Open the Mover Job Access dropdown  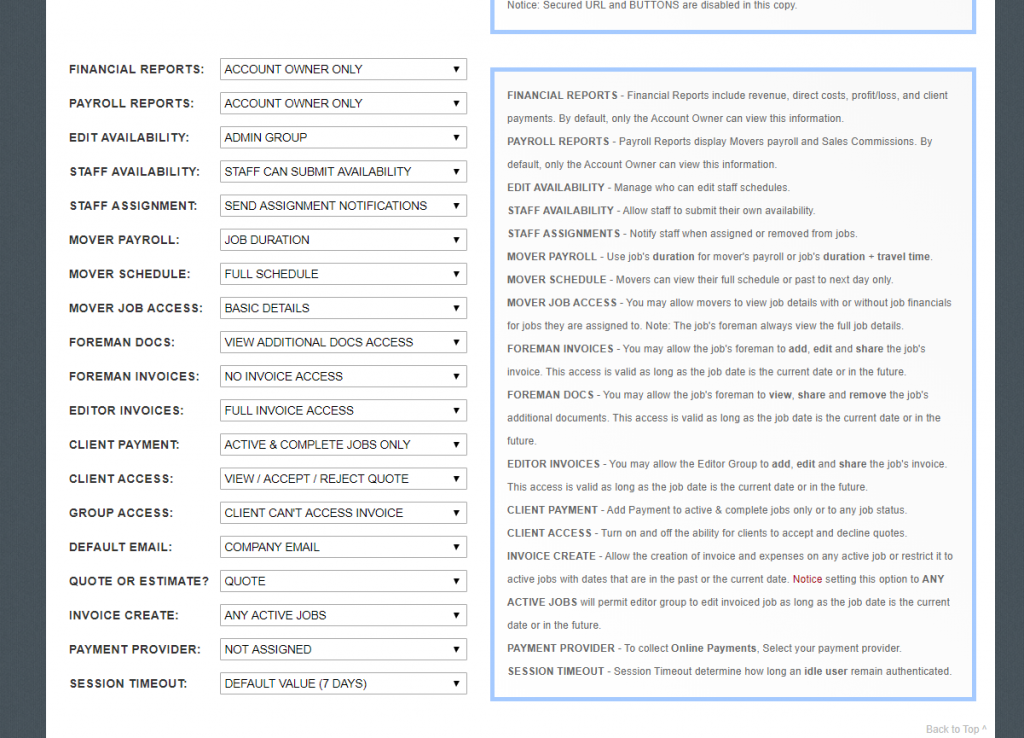point(343,308)
